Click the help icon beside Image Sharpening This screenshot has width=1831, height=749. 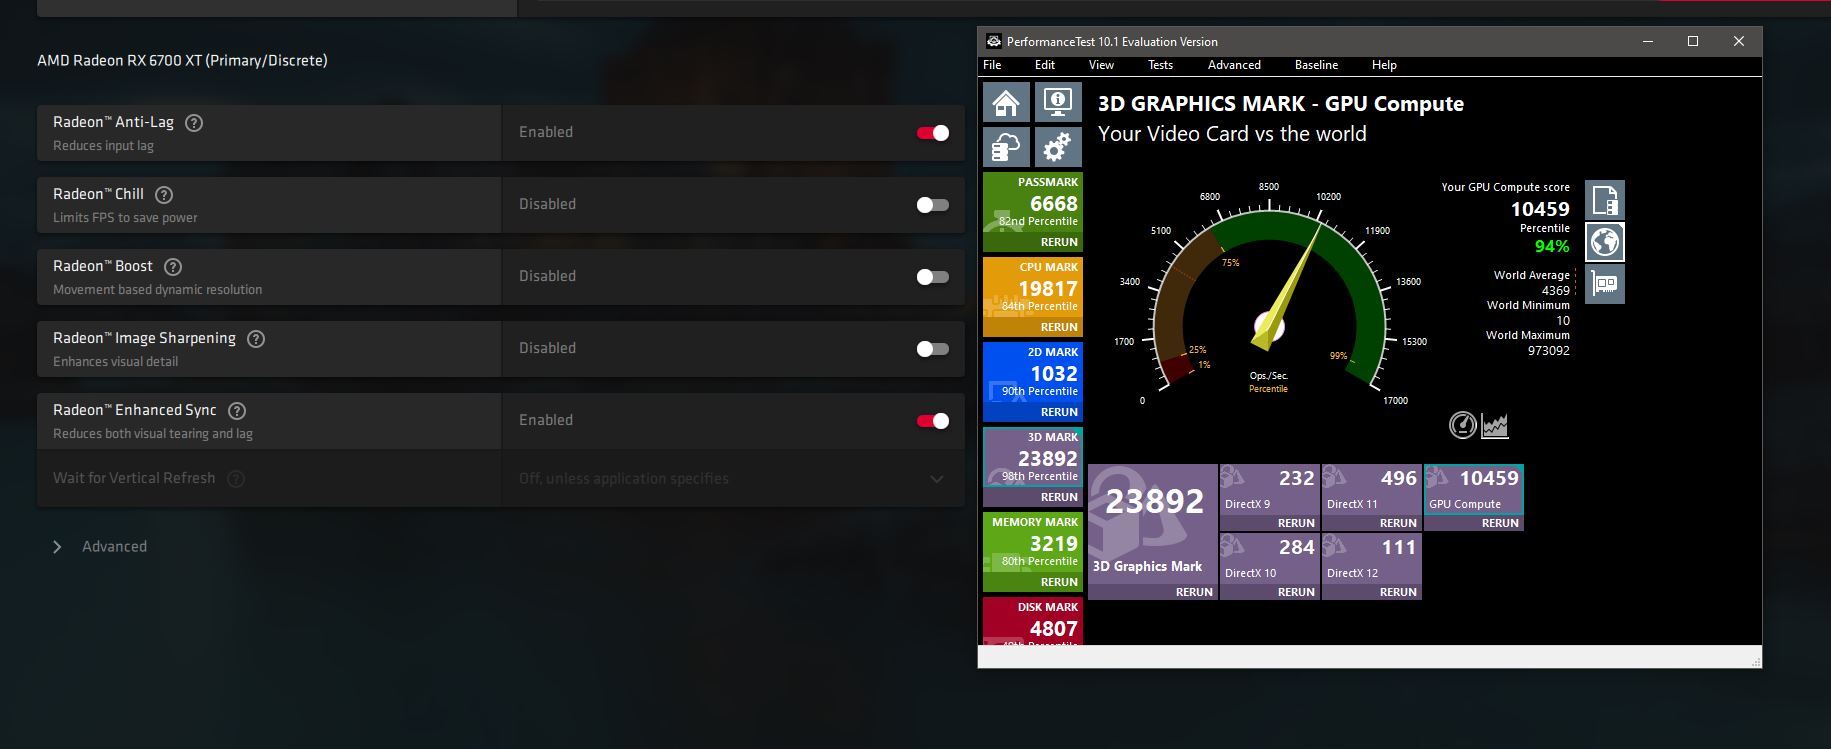(256, 339)
